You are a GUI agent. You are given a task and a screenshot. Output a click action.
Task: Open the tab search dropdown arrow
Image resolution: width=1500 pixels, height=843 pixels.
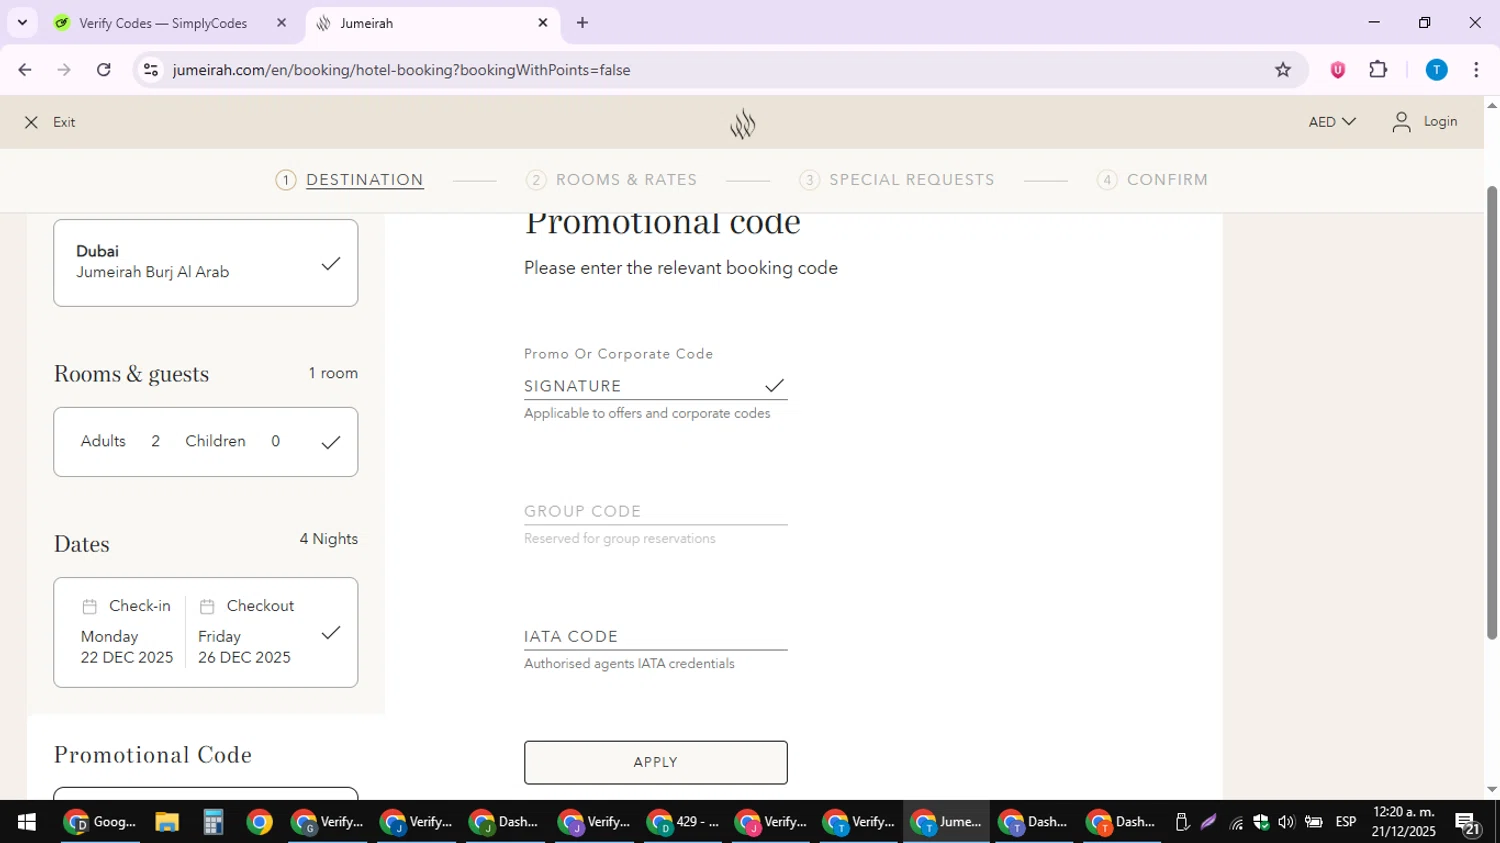[x=22, y=22]
